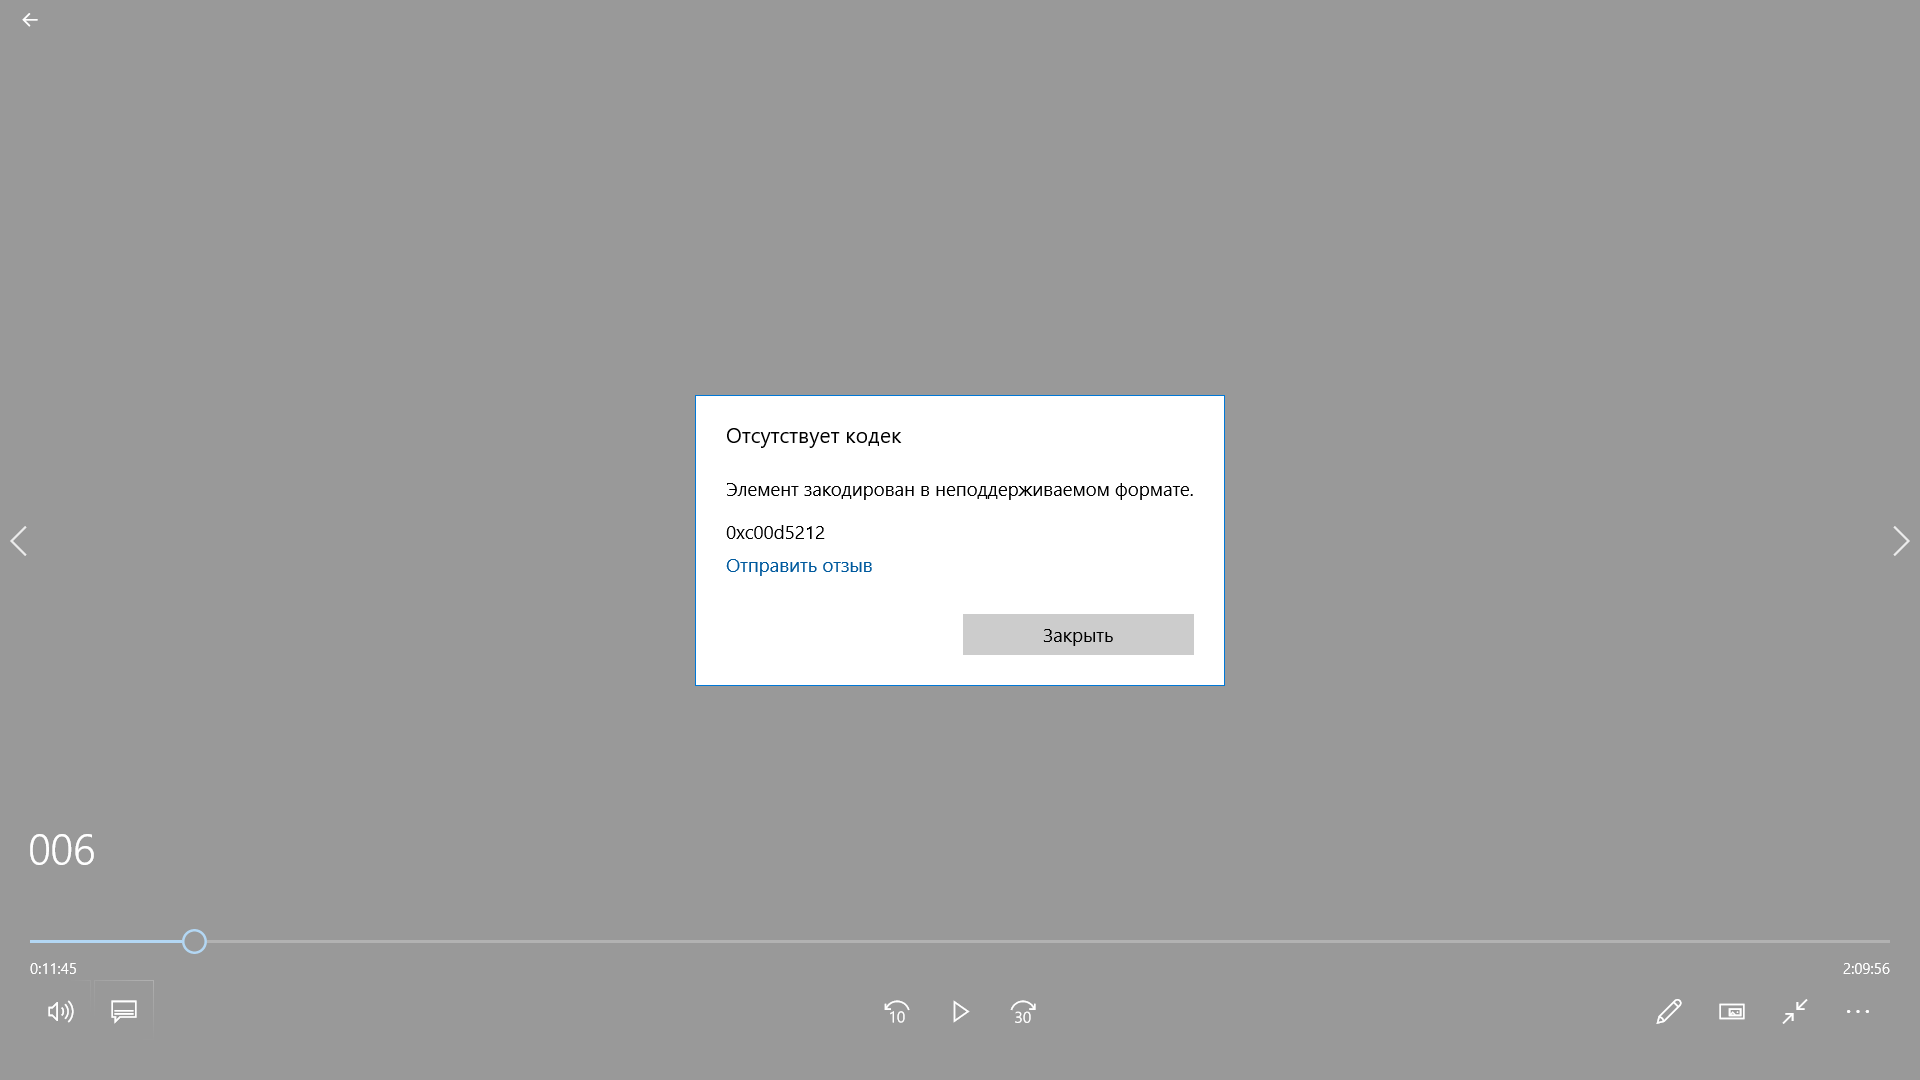The image size is (1920, 1080).
Task: Click the video title 006
Action: click(x=62, y=850)
